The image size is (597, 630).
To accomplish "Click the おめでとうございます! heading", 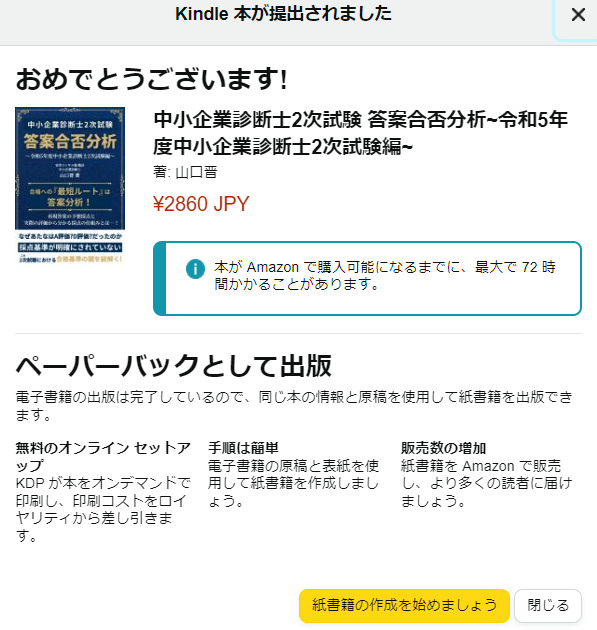I will (151, 79).
